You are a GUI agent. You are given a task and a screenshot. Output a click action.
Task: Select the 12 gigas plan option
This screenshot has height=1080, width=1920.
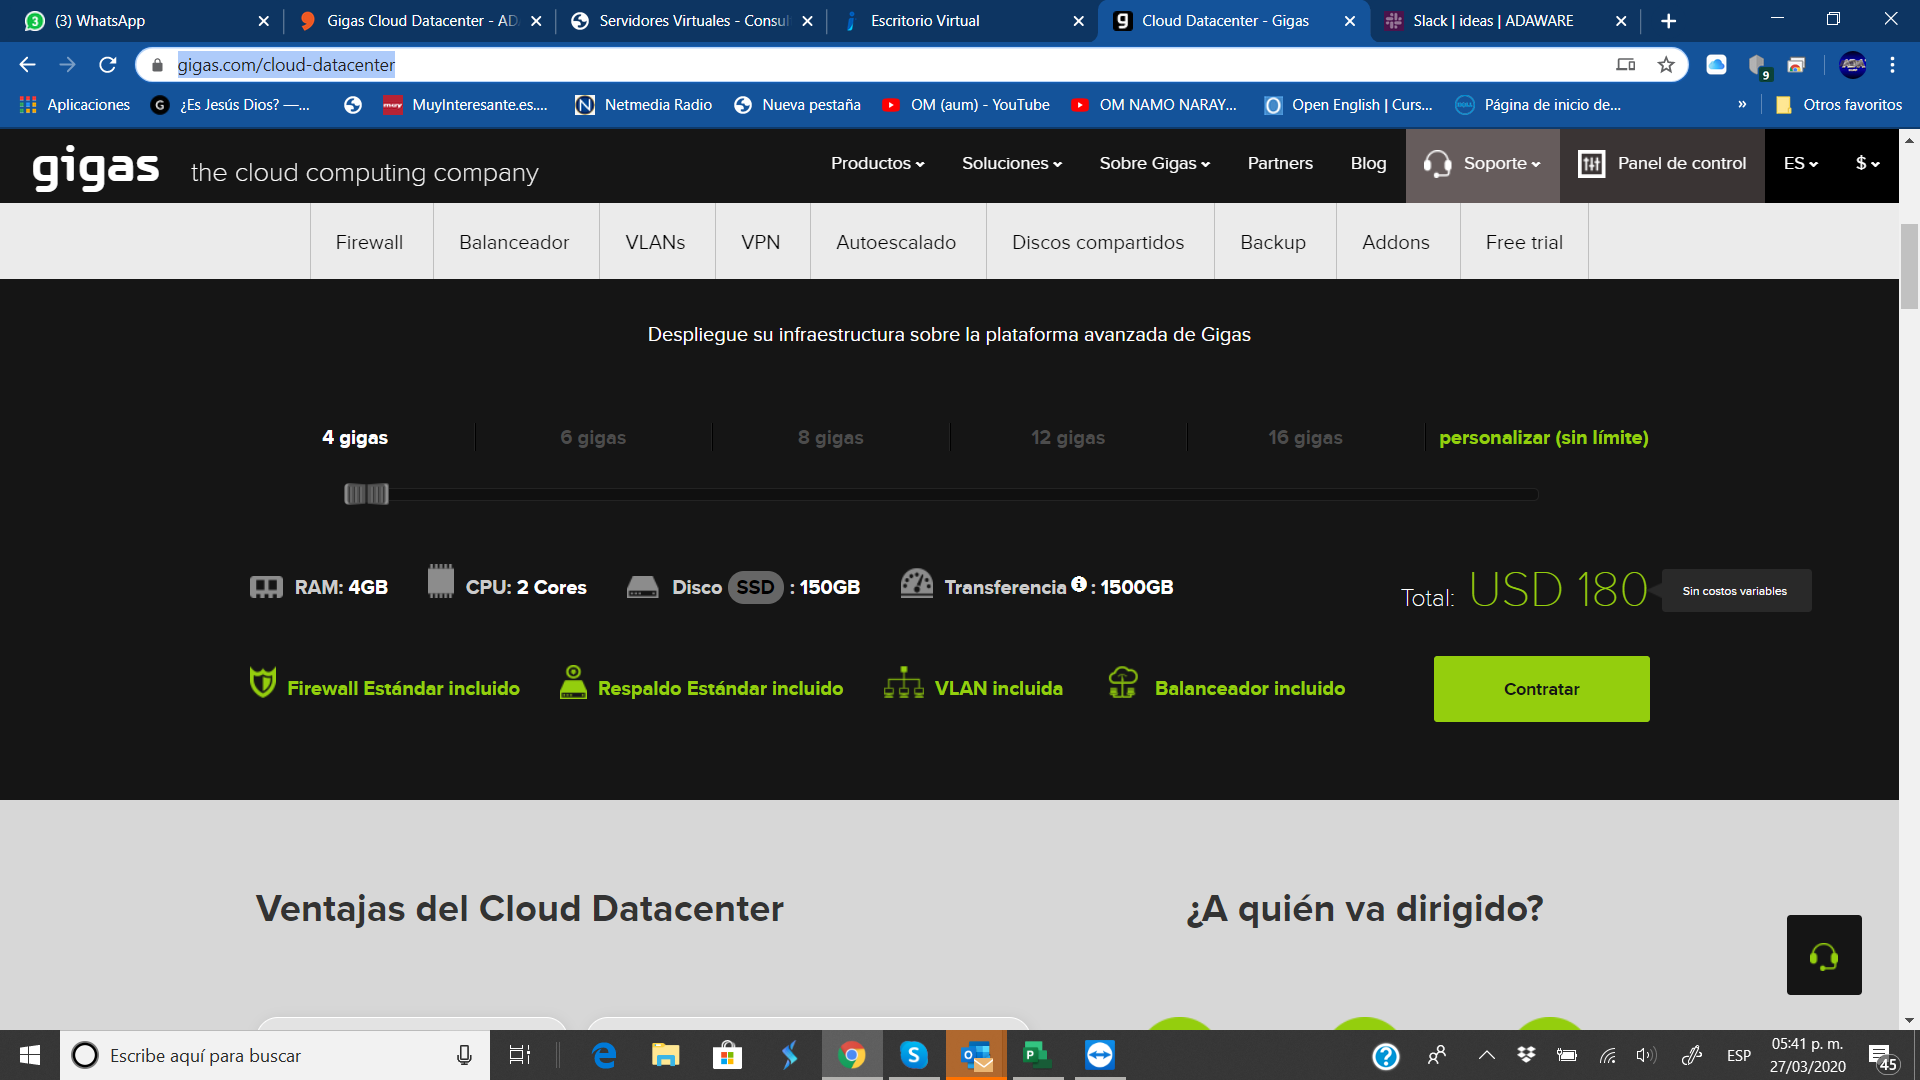pyautogui.click(x=1068, y=437)
